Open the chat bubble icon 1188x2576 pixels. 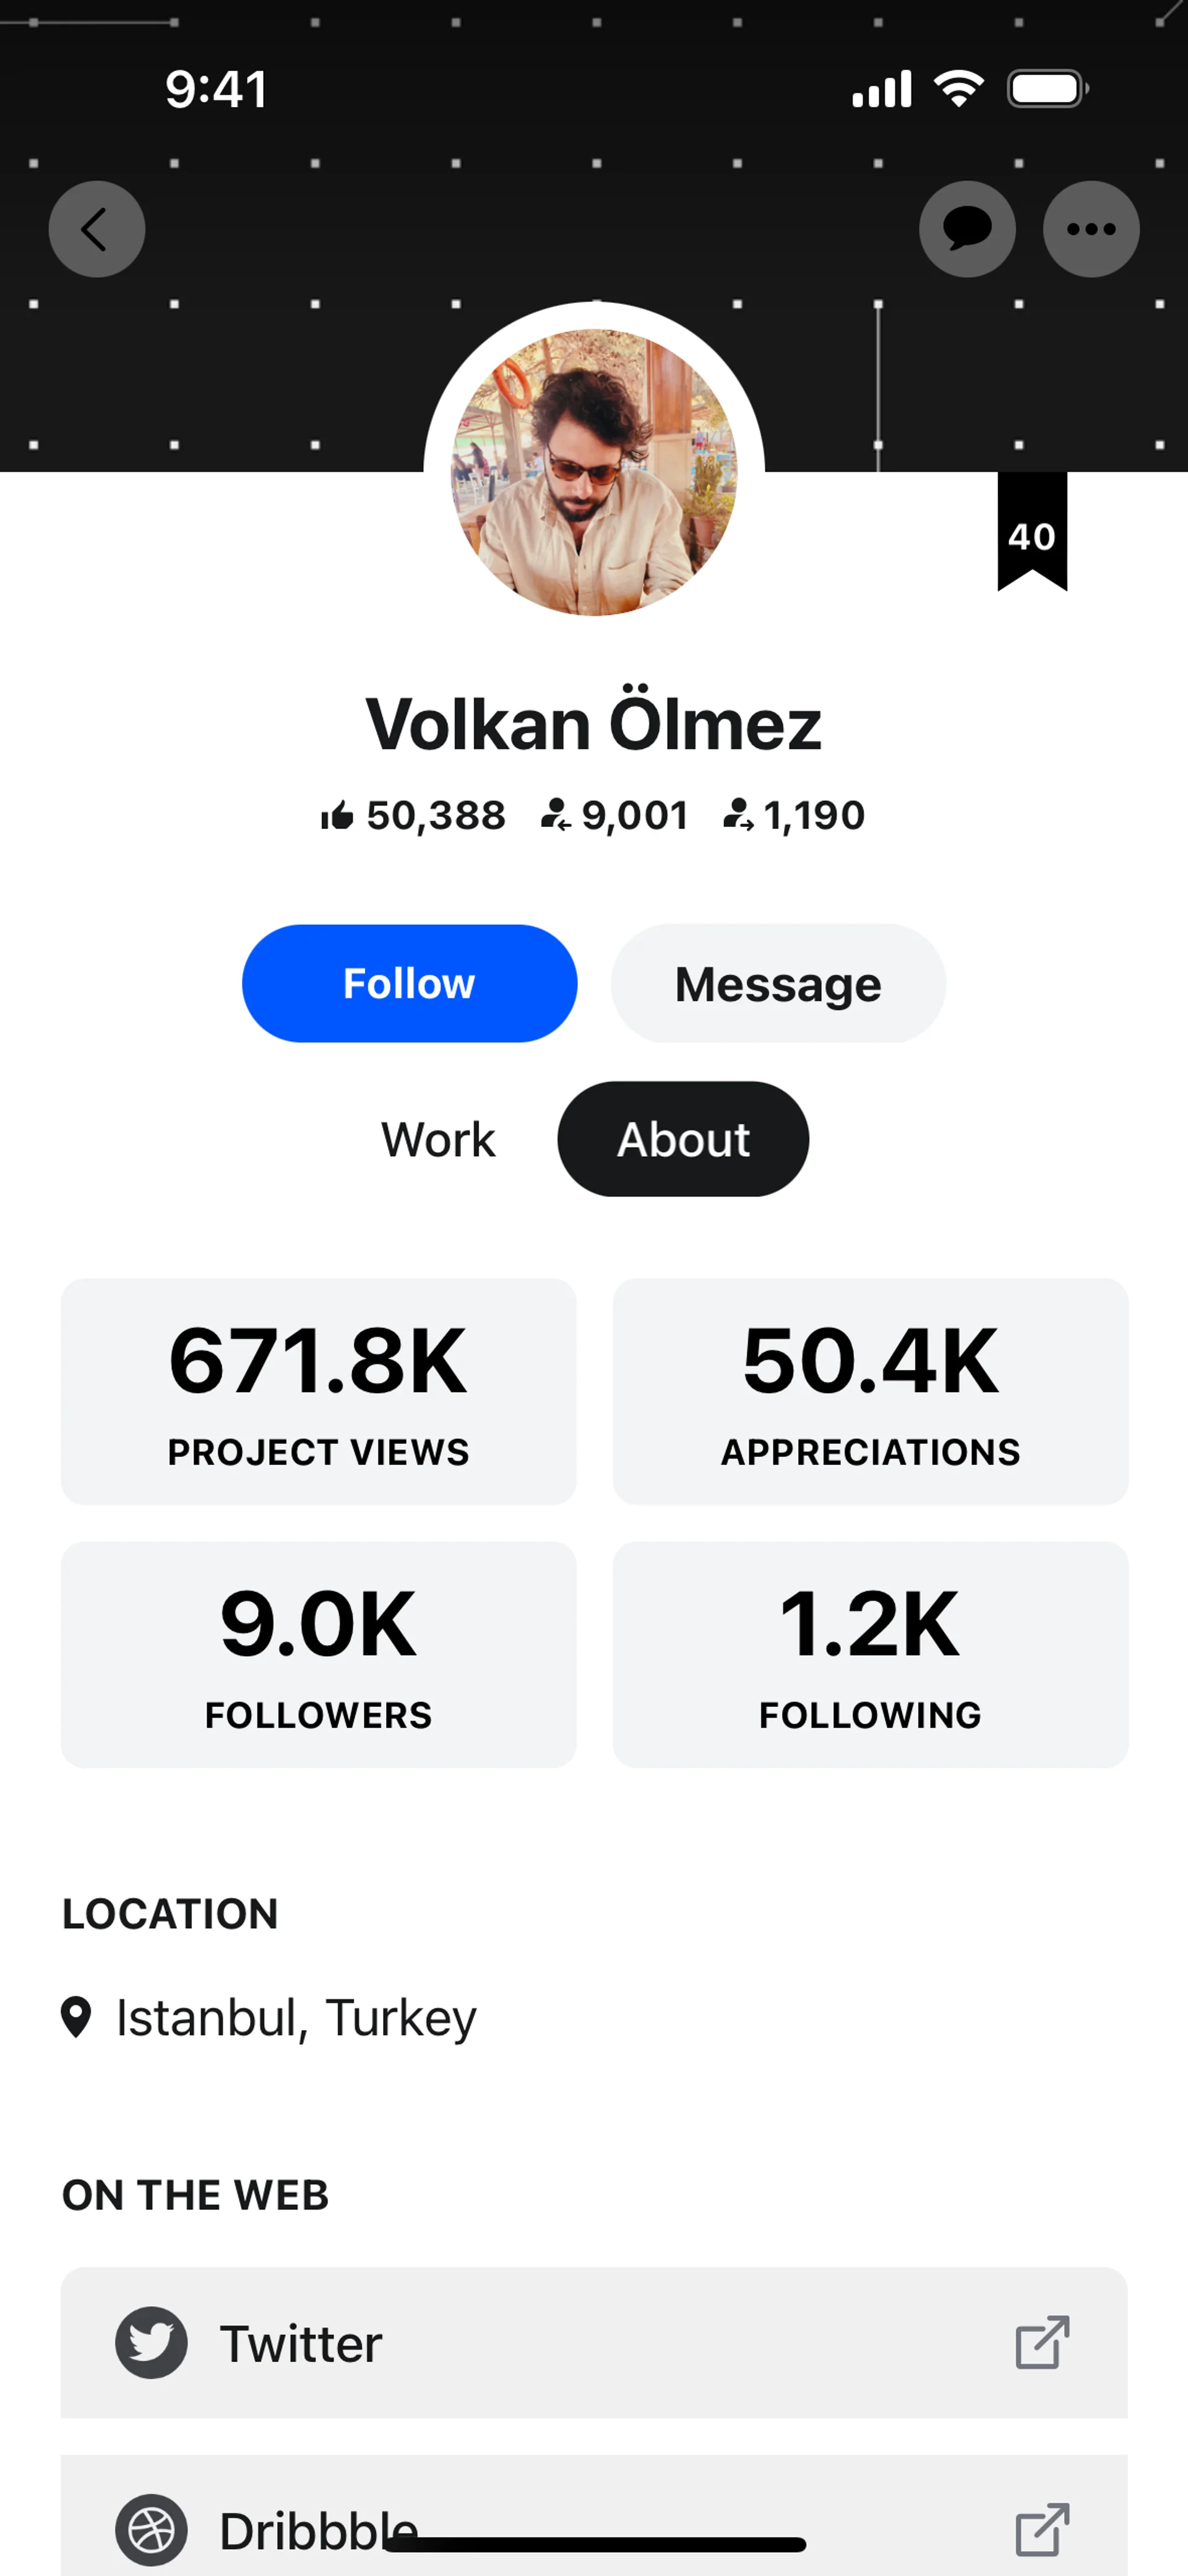[x=967, y=229]
